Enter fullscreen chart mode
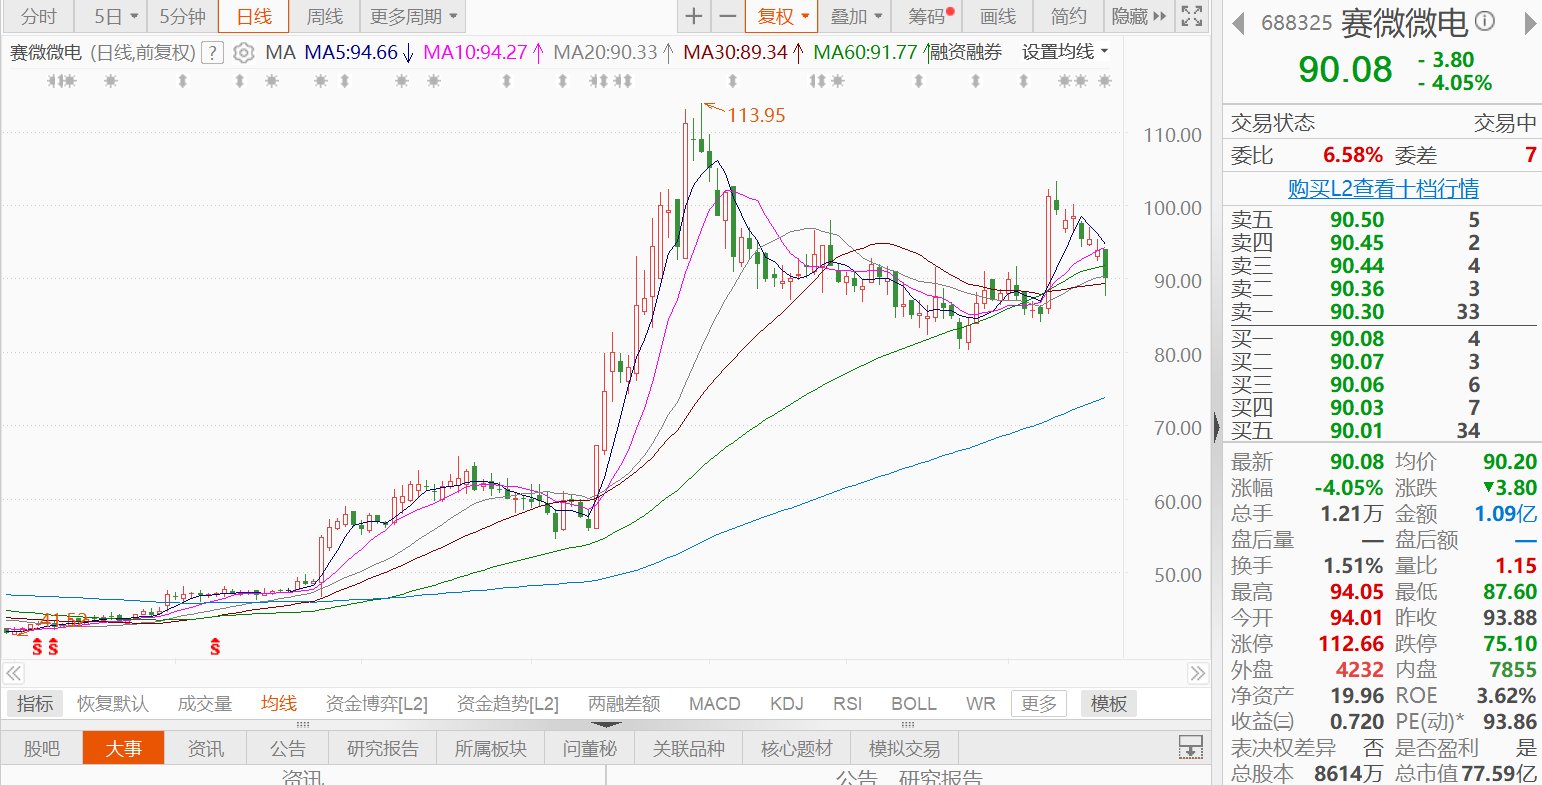1542x785 pixels. (1190, 16)
